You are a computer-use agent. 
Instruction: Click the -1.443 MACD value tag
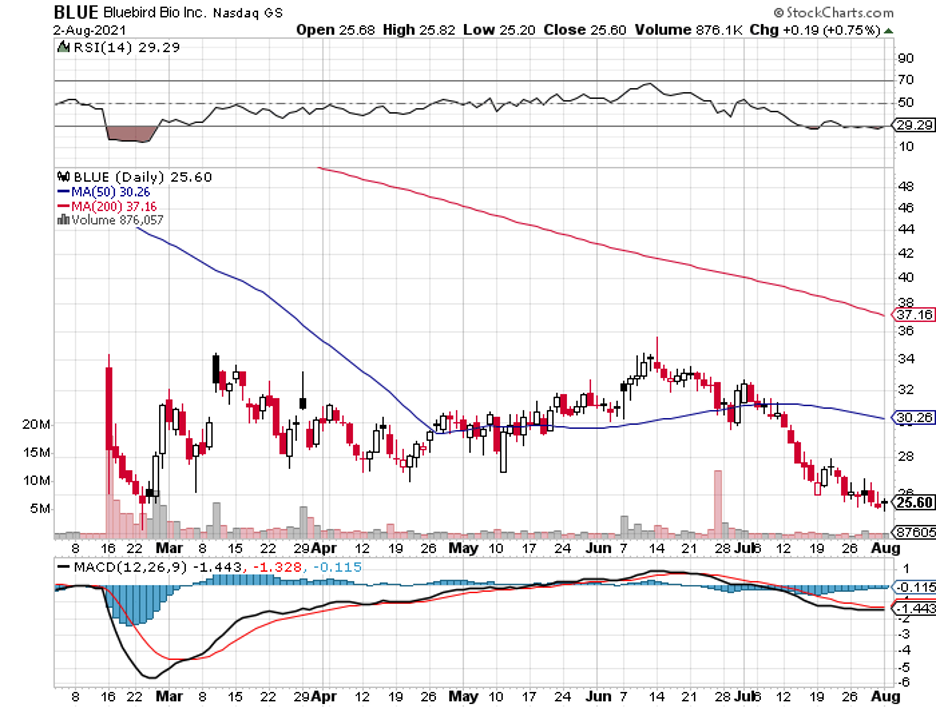click(x=914, y=608)
